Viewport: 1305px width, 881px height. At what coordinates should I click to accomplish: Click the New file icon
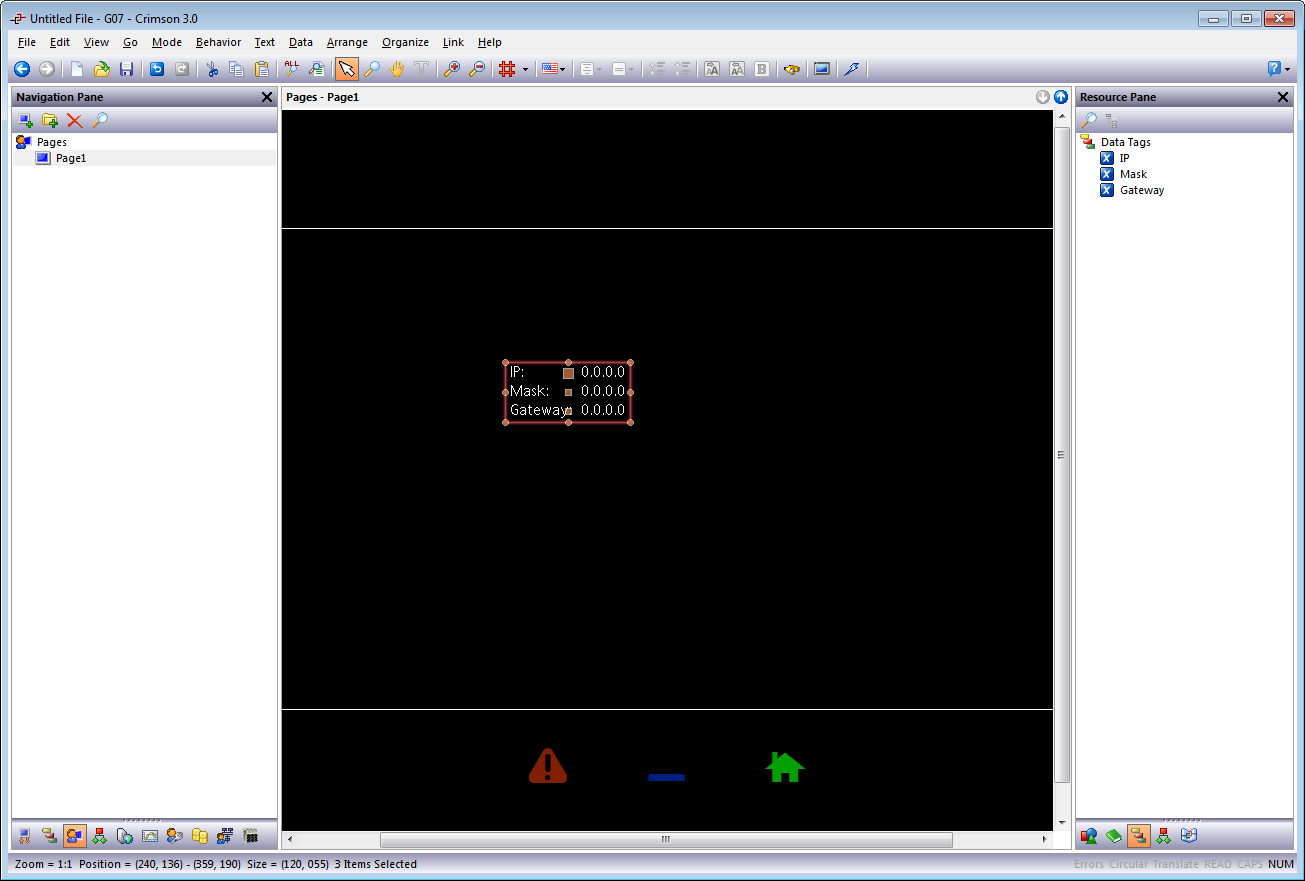pyautogui.click(x=76, y=69)
